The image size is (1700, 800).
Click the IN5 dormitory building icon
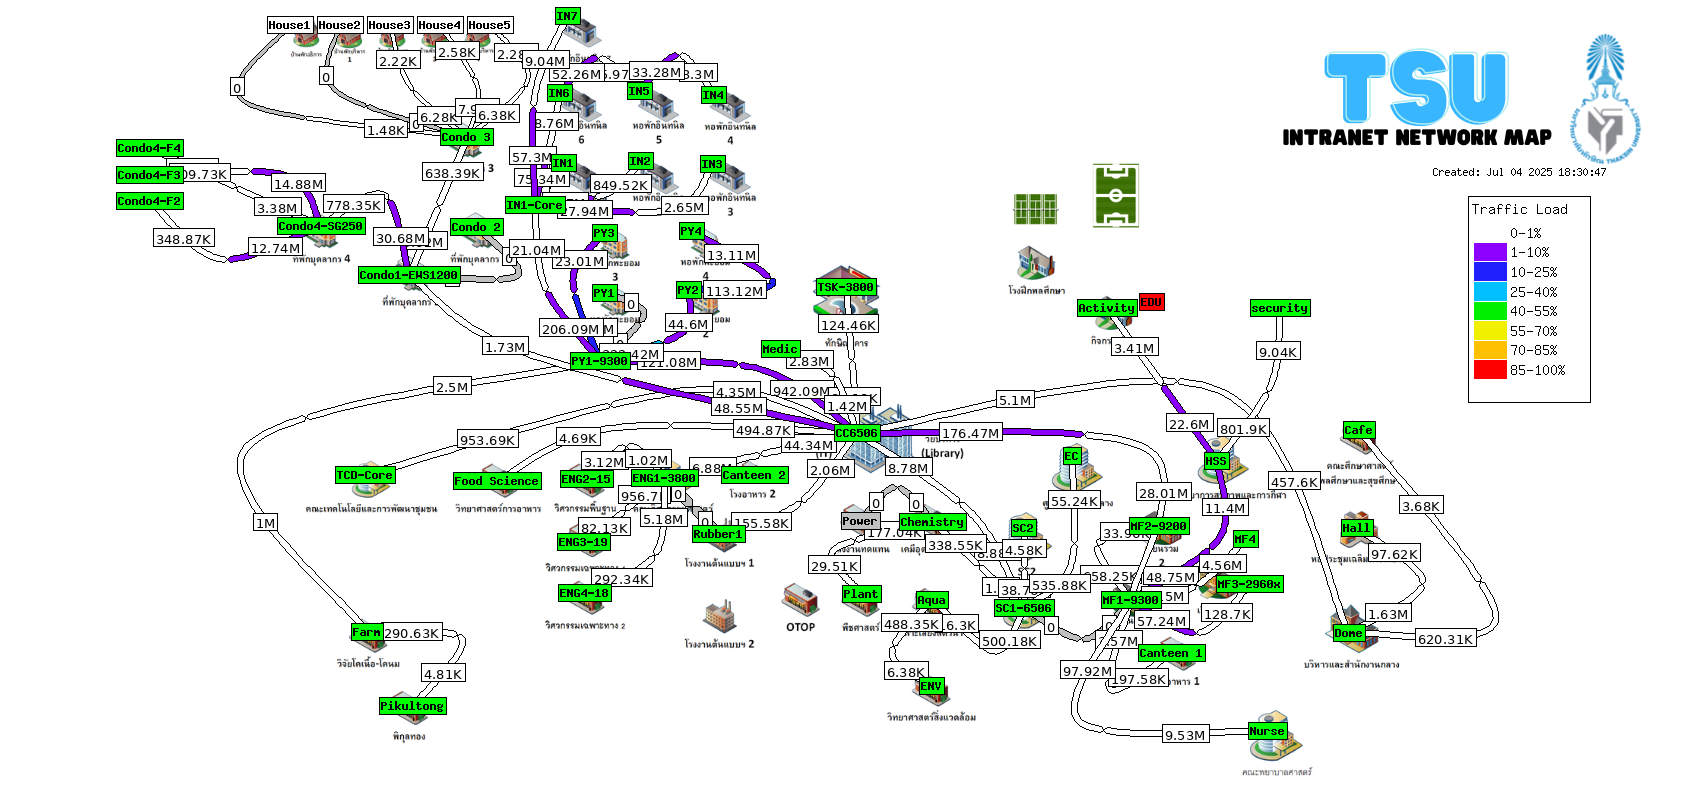point(657,106)
